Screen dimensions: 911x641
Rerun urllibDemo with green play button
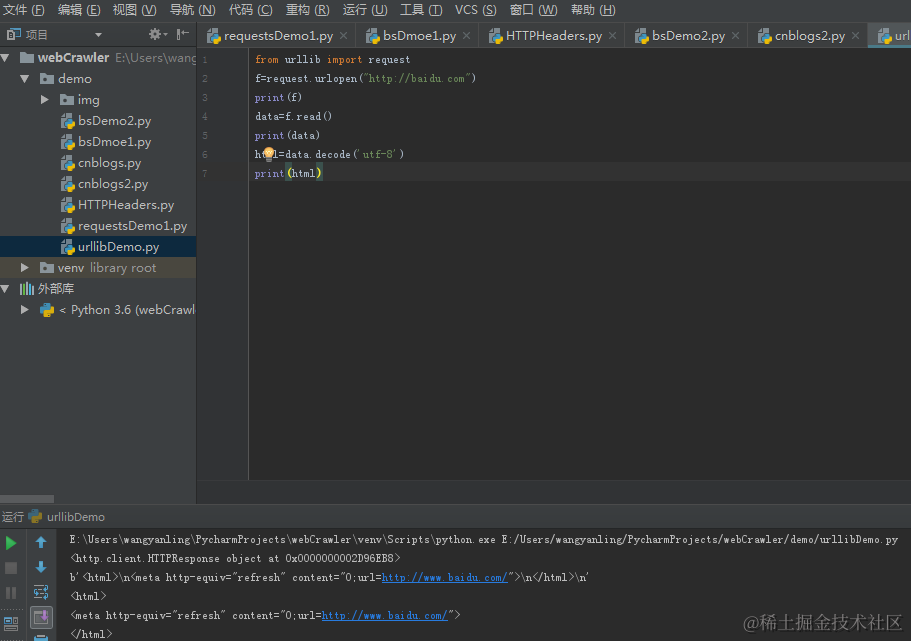(x=11, y=543)
